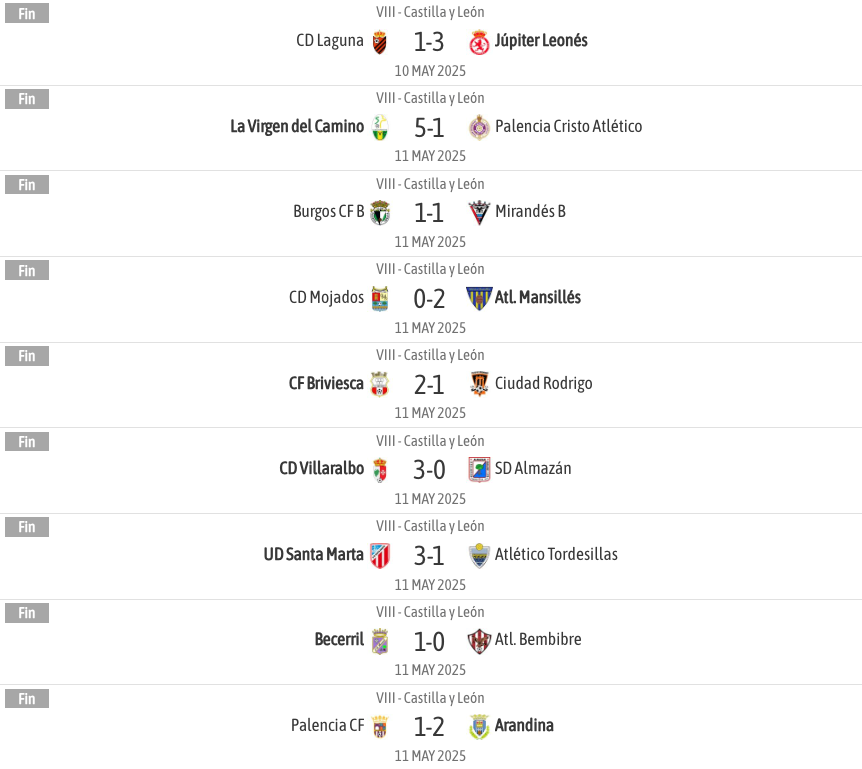
Task: Click the Fin status badge for CD Mojados match
Action: (x=27, y=270)
